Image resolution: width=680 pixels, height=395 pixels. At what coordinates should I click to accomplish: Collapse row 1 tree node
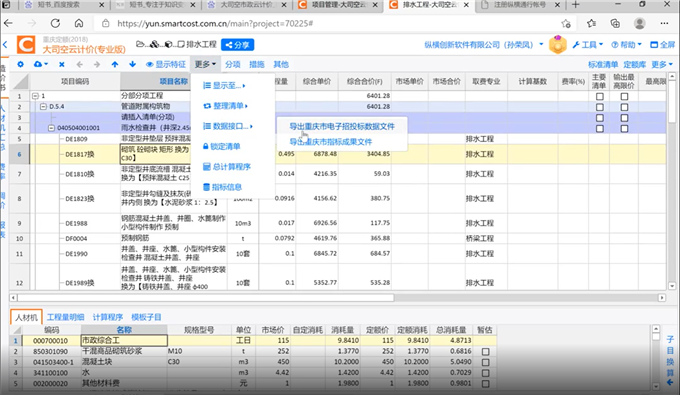35,96
